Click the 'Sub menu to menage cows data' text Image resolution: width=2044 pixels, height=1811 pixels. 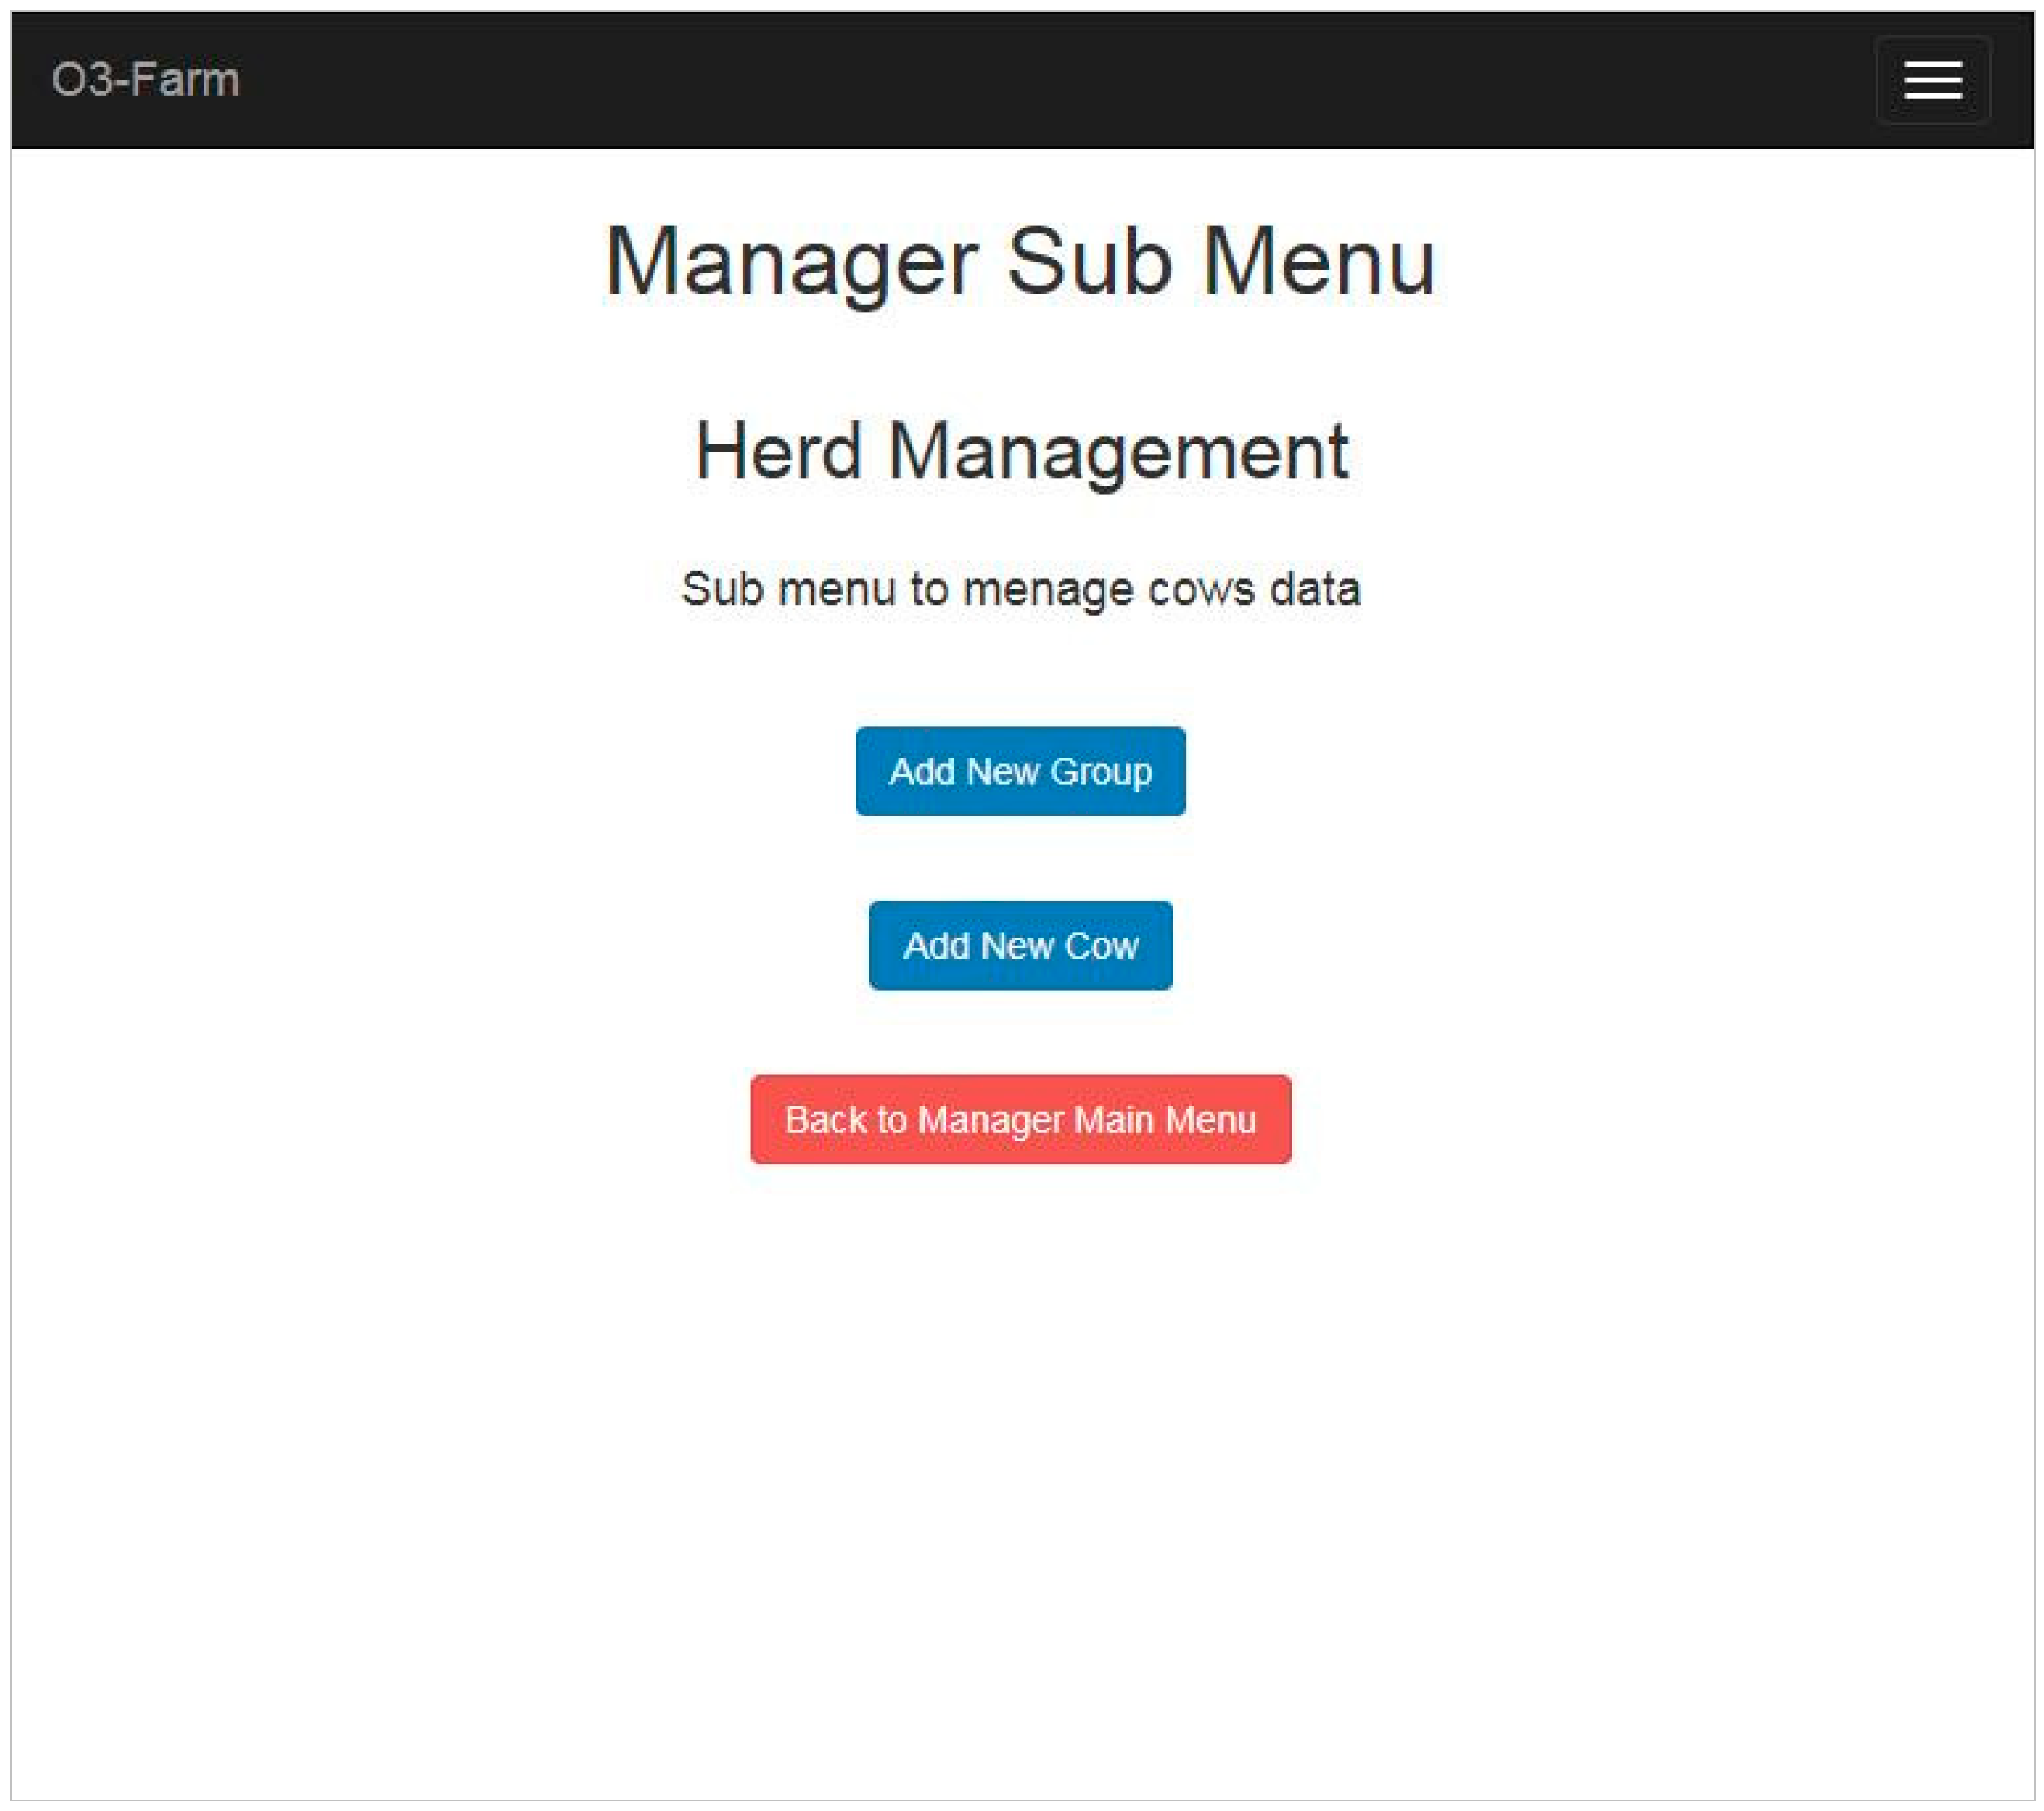pos(1020,589)
